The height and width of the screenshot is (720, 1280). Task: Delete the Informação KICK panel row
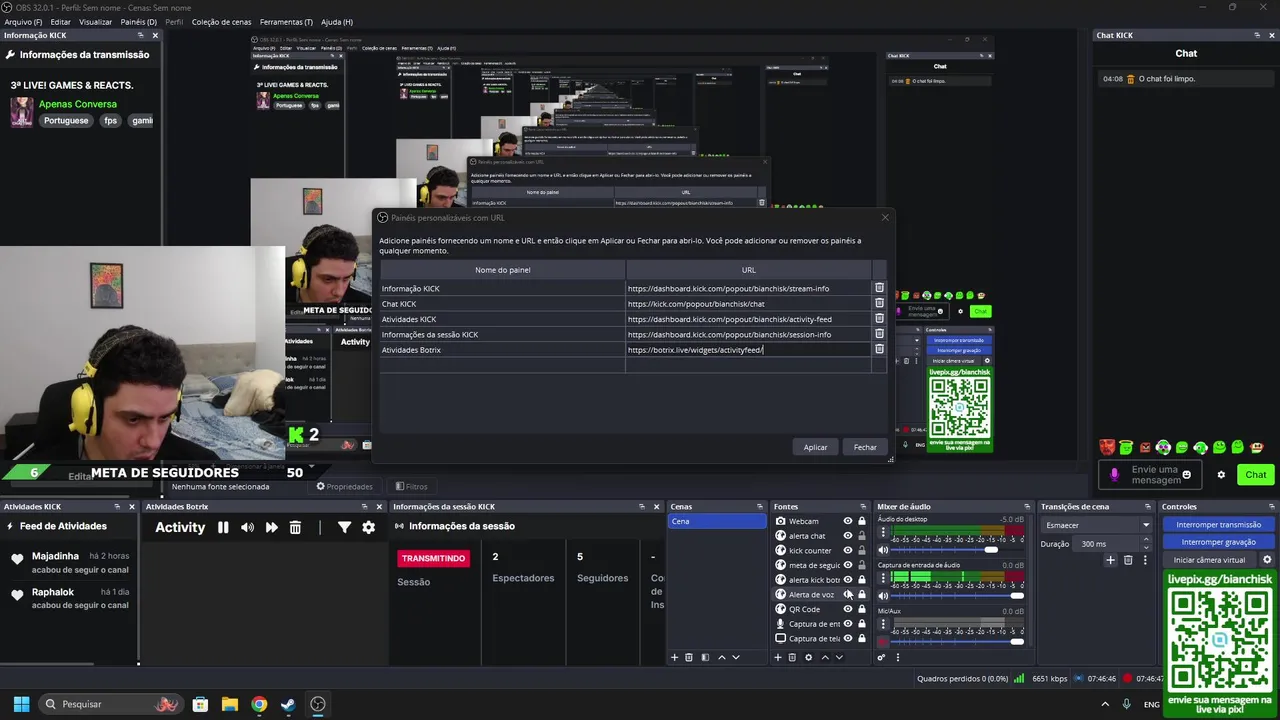pos(879,288)
